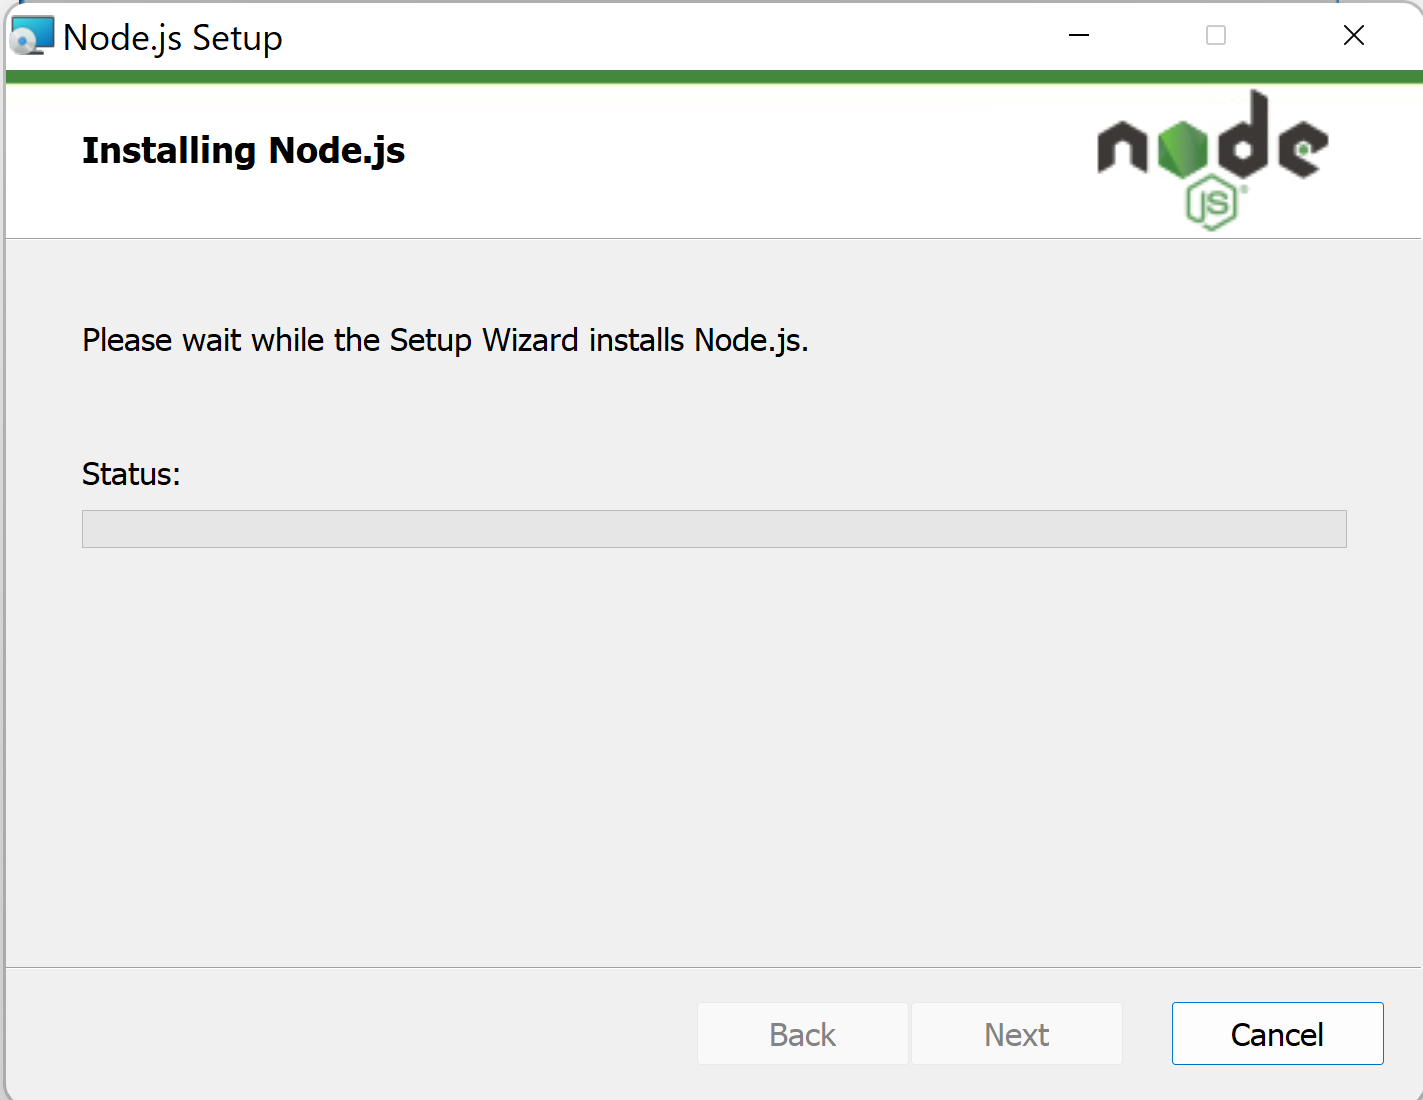Click the grayed-out Back button
The width and height of the screenshot is (1423, 1100).
(x=803, y=1034)
